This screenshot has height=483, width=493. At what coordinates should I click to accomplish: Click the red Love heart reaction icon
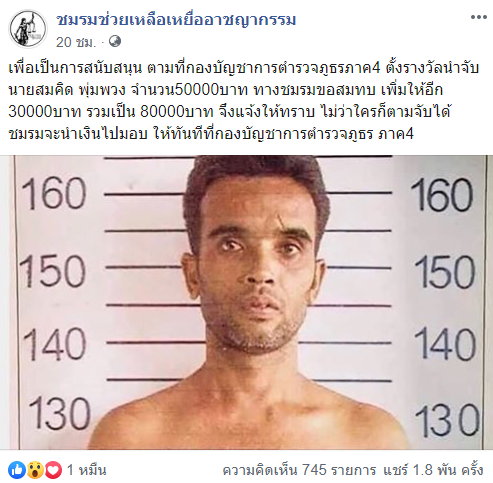53,470
